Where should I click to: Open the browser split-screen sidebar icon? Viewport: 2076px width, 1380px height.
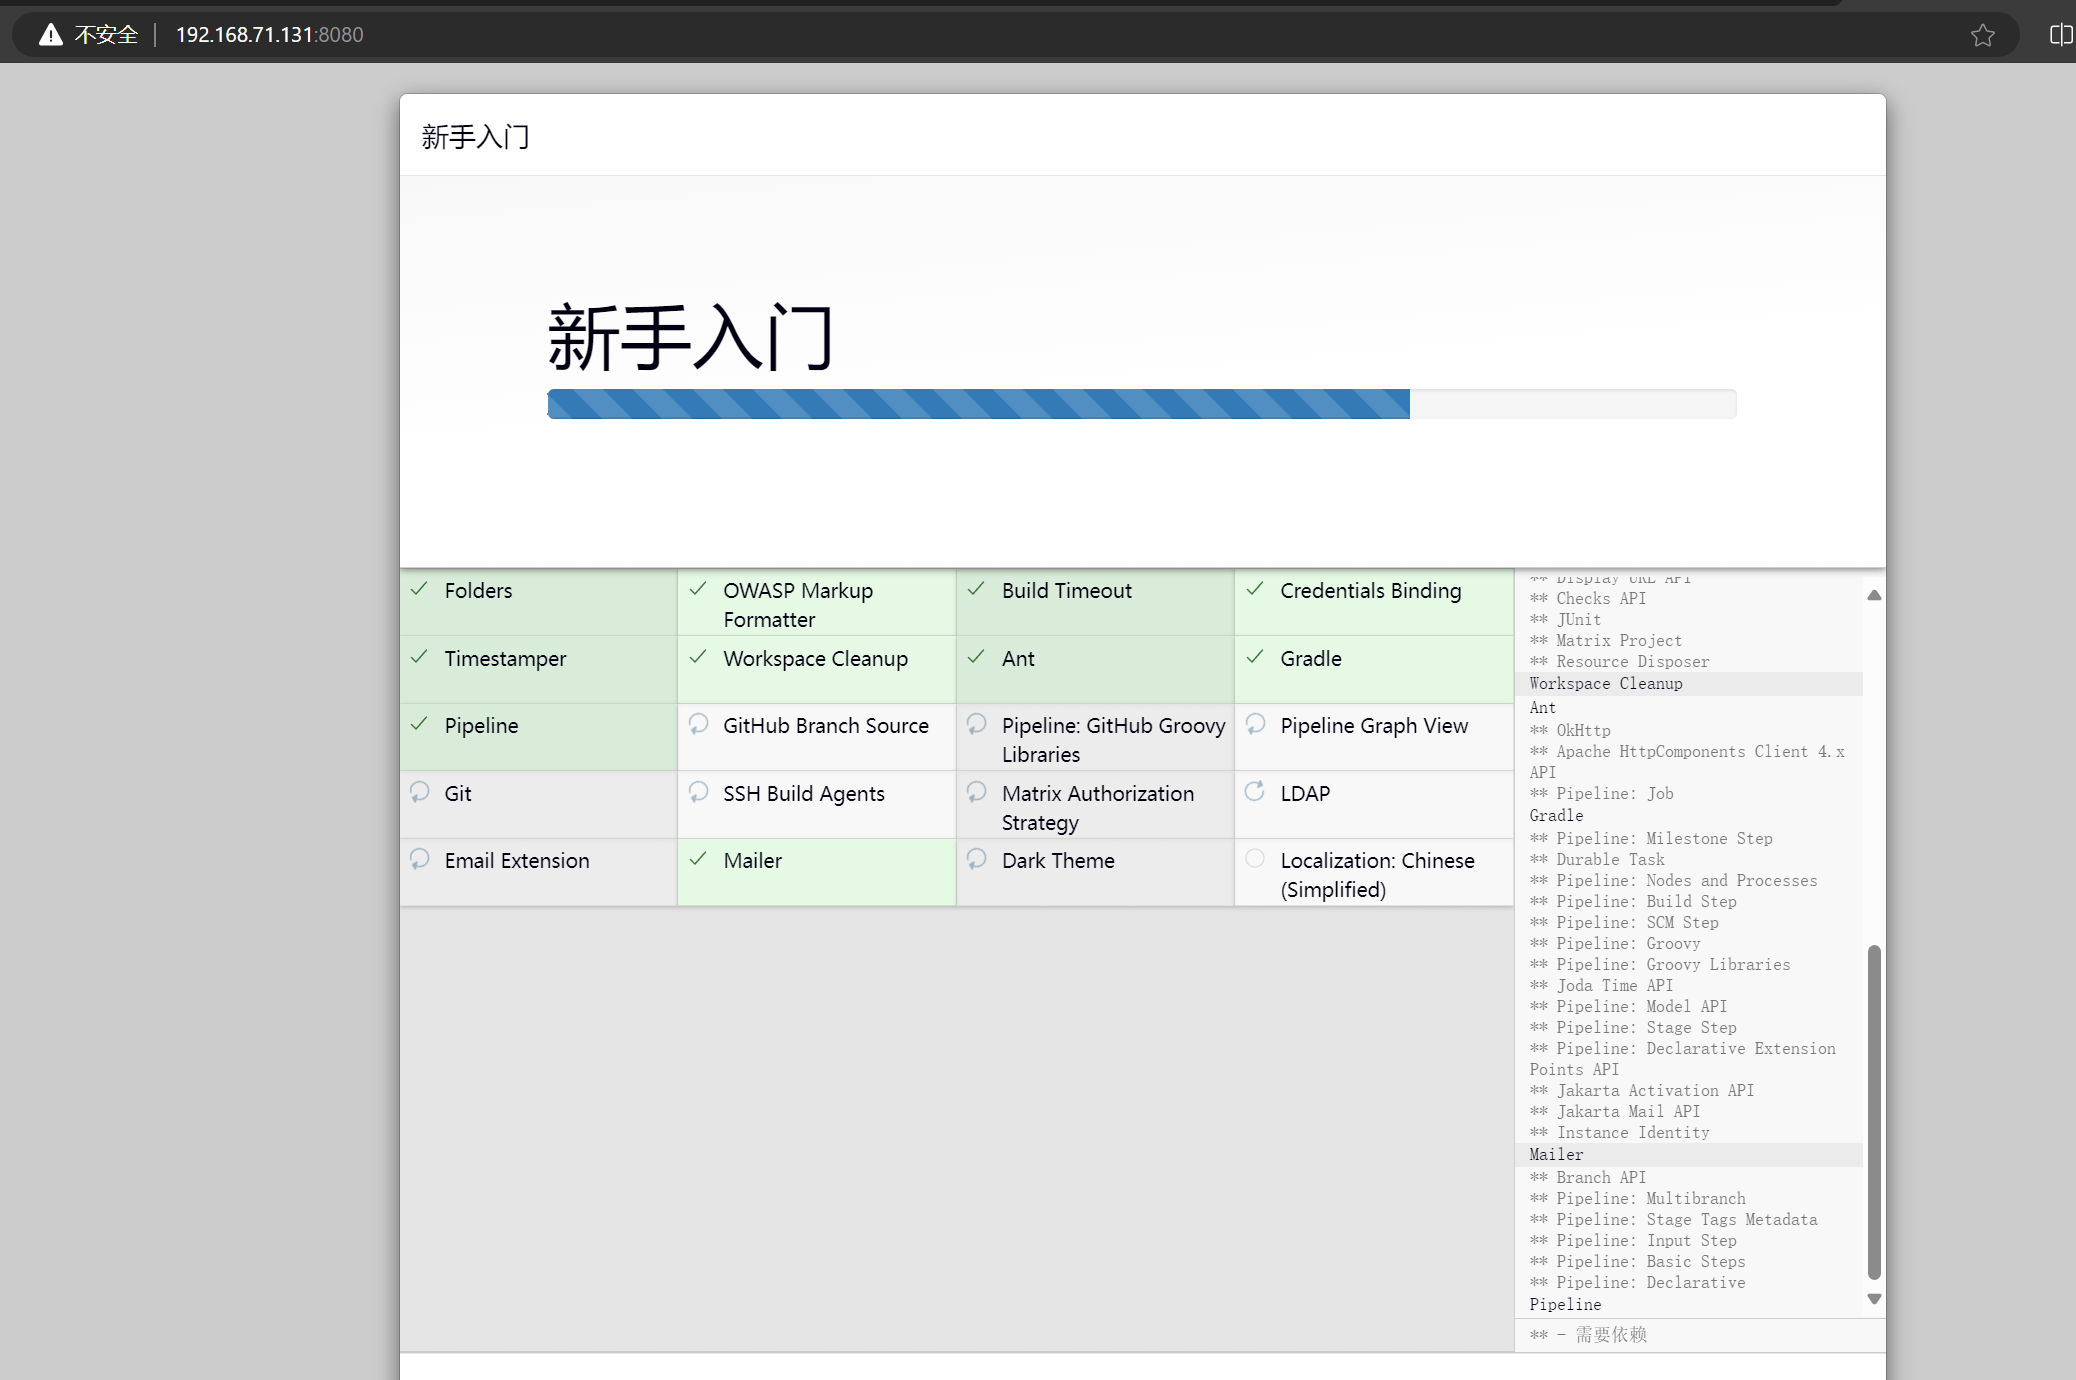click(2061, 35)
